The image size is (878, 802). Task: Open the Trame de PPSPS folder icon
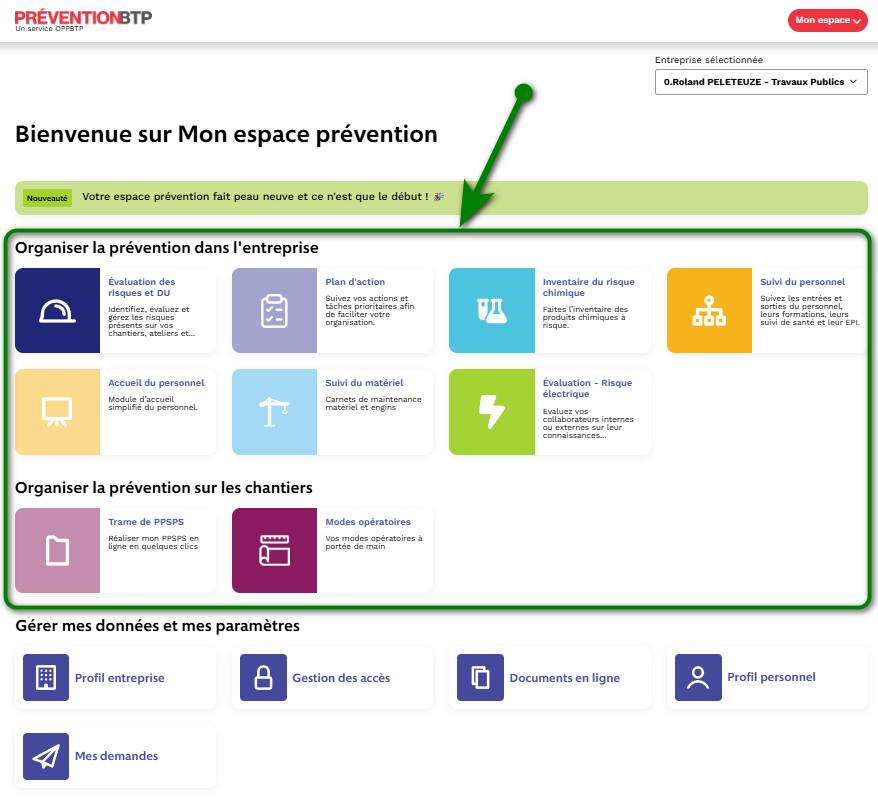(x=57, y=551)
